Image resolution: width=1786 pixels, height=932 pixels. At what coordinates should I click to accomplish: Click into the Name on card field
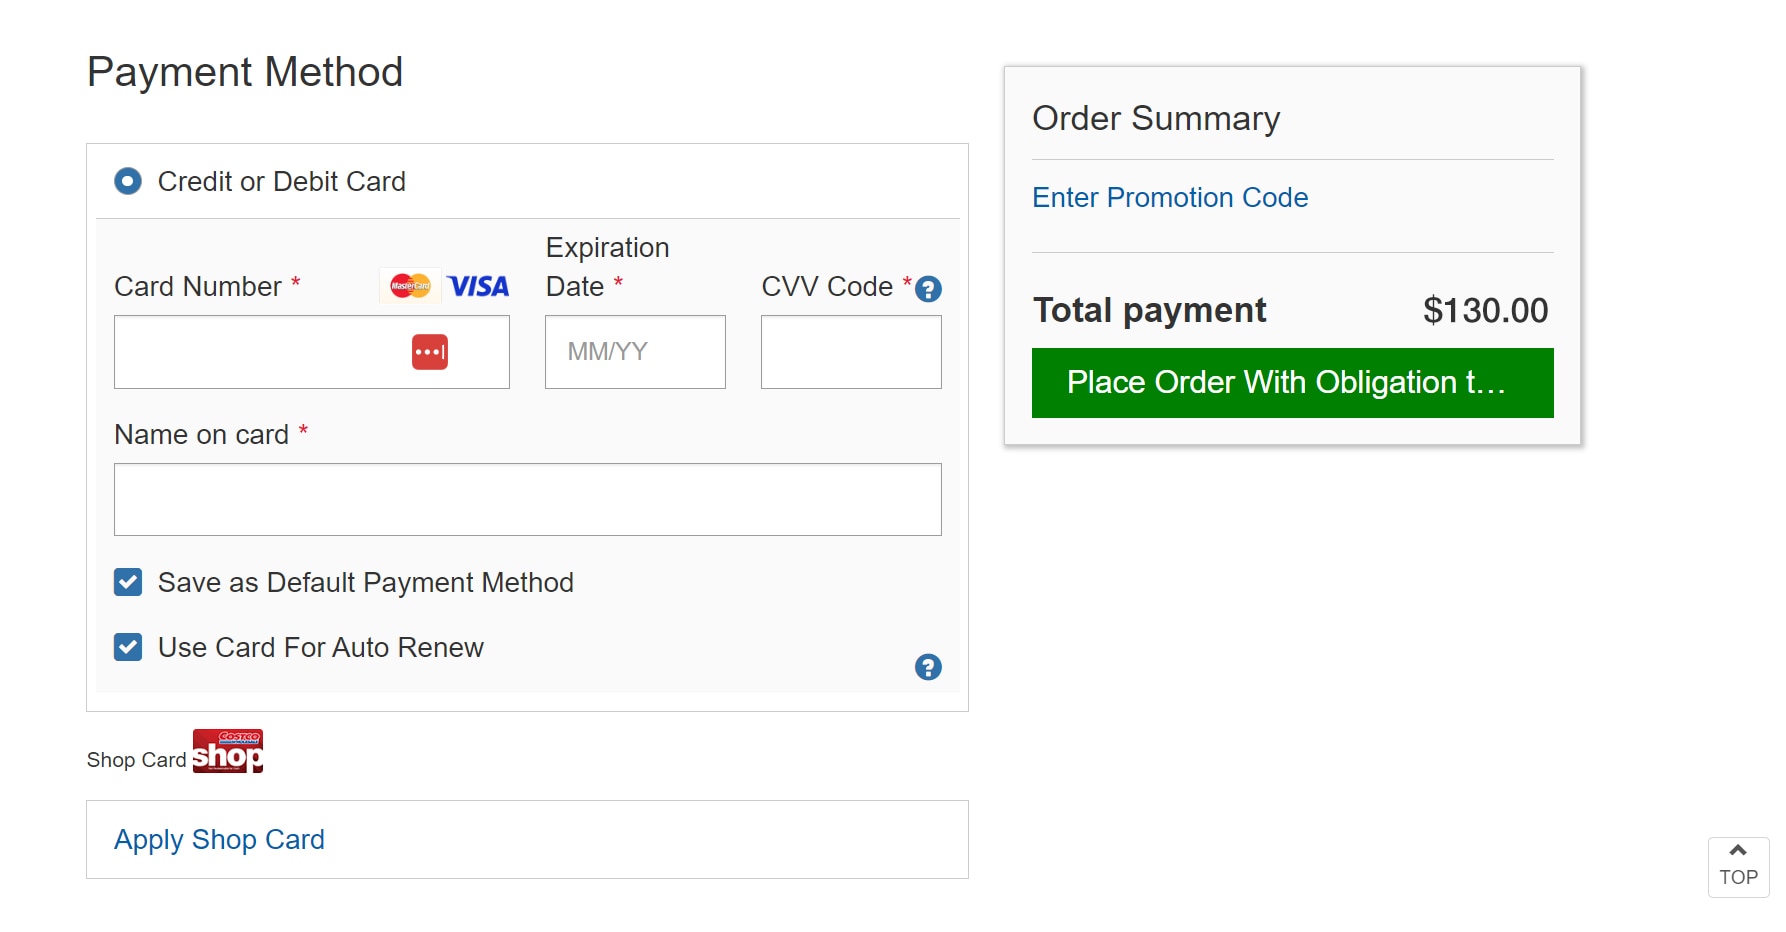click(527, 499)
